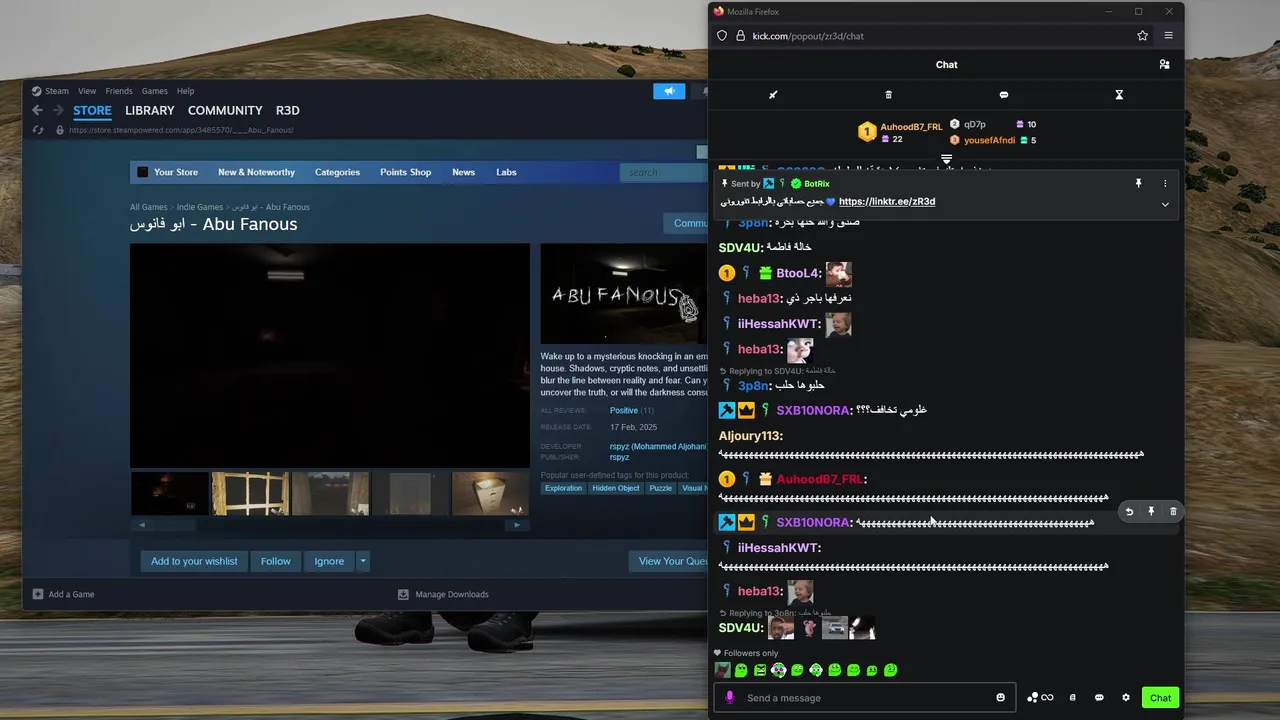This screenshot has width=1280, height=720.
Task: Click the Indie Games breadcrumb link
Action: (200, 207)
